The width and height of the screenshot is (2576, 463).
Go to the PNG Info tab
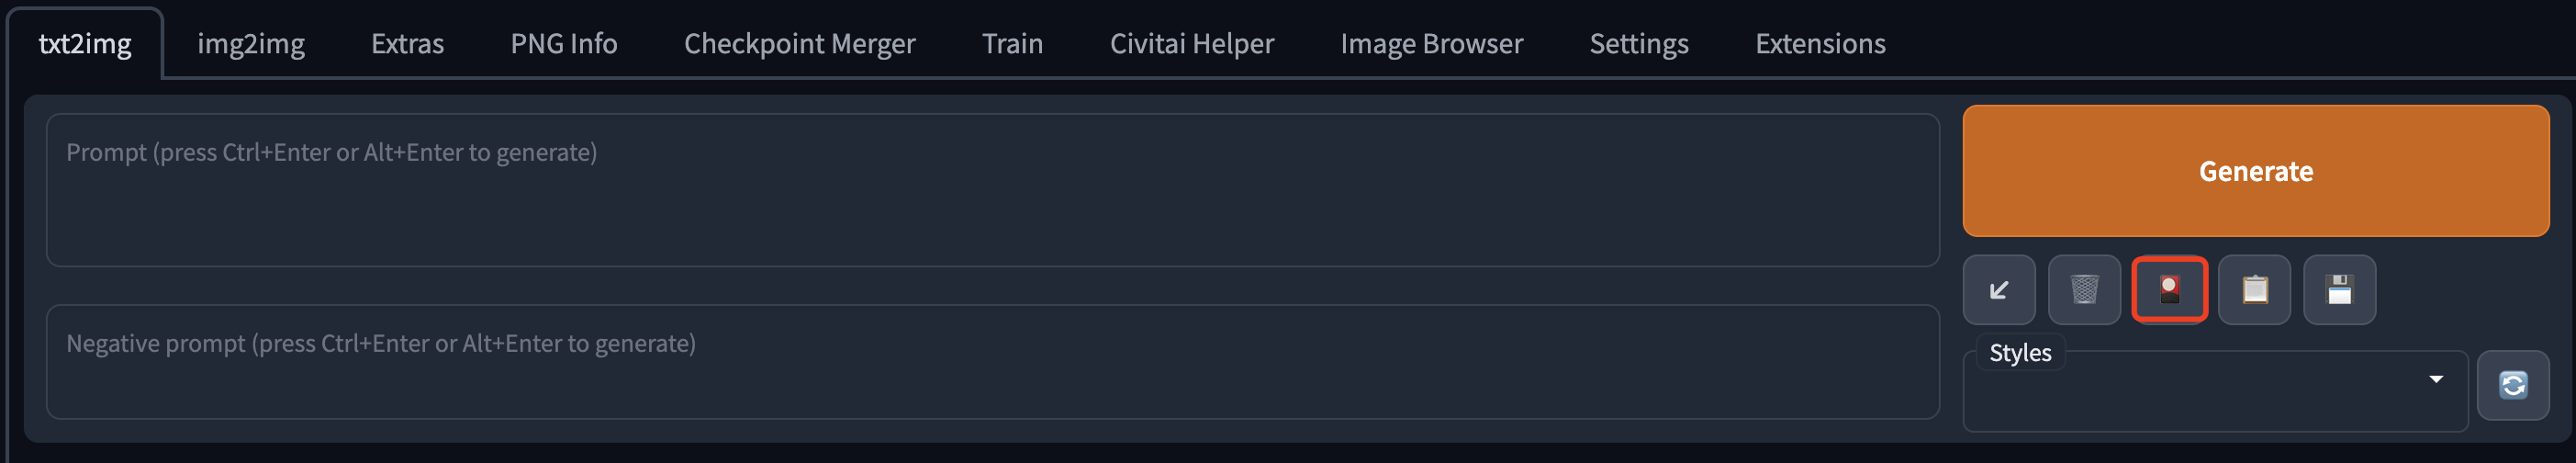coord(564,44)
